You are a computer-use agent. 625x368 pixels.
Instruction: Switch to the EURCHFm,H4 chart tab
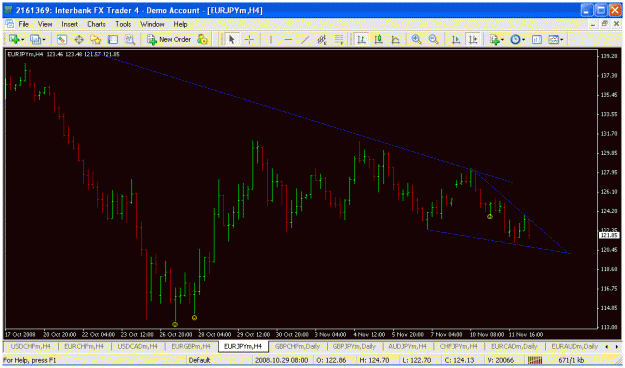pos(84,346)
